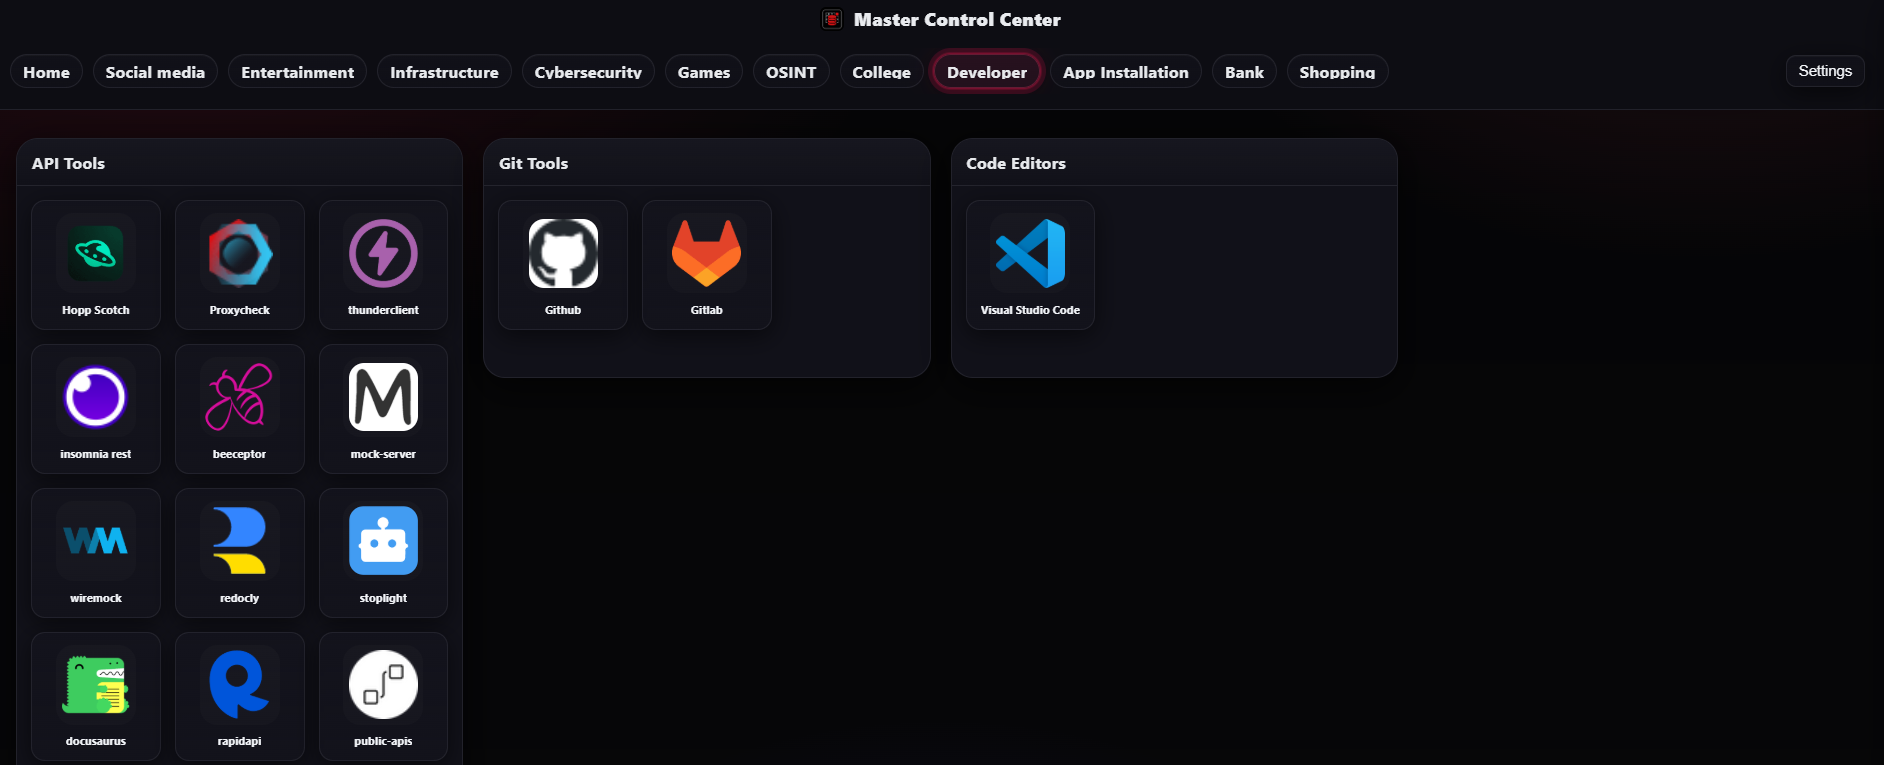The image size is (1884, 765).
Task: Select the active Developer tab
Action: pyautogui.click(x=987, y=72)
